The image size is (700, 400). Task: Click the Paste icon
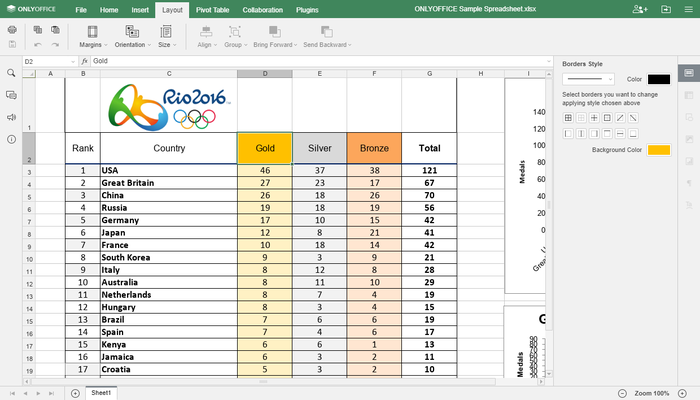55,30
